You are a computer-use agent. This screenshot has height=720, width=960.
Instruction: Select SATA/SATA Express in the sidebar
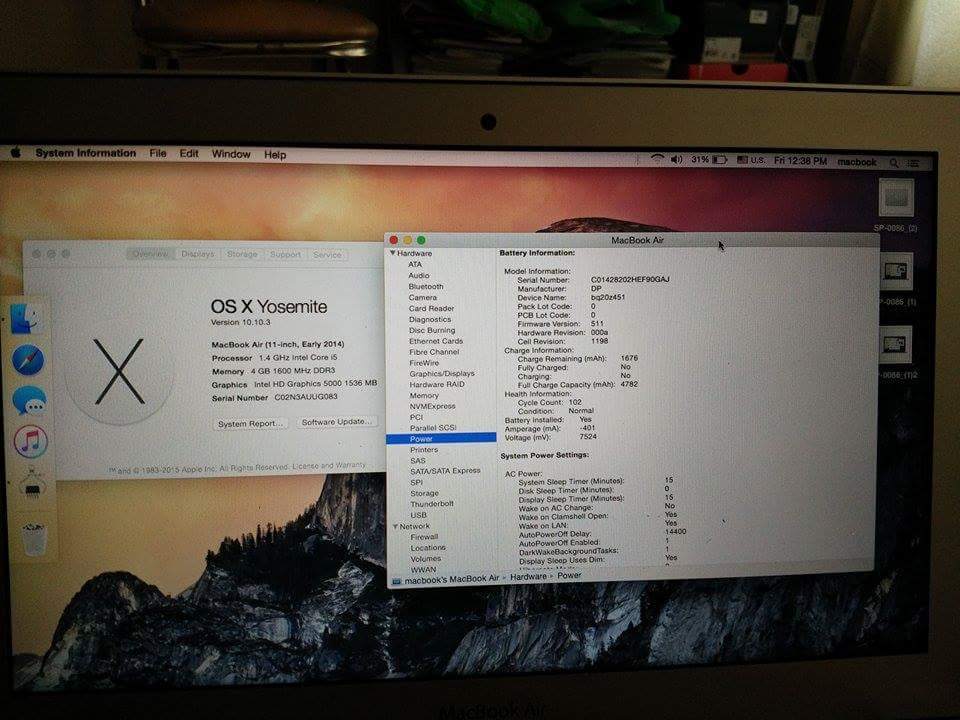pyautogui.click(x=445, y=471)
